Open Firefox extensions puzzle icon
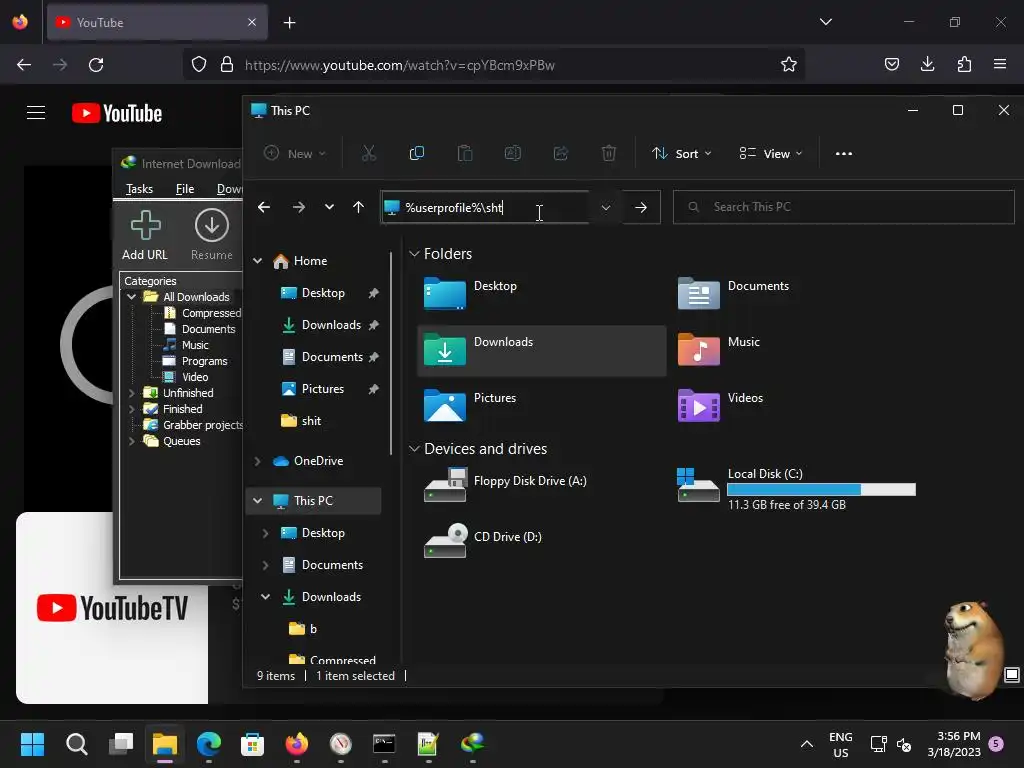 964,64
